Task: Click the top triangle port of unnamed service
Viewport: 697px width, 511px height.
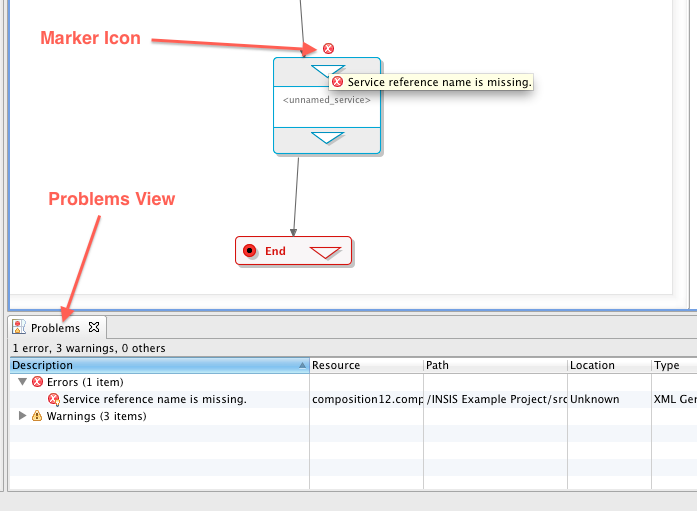Action: [322, 70]
